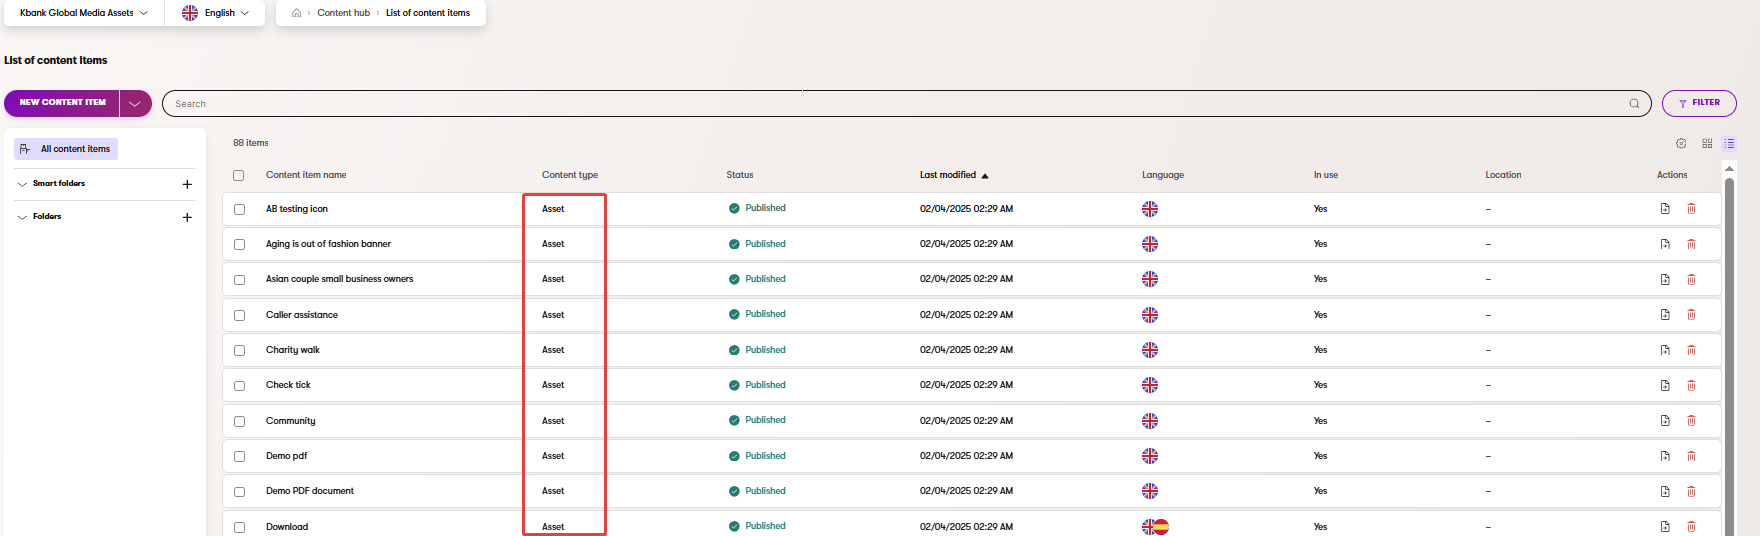1760x536 pixels.
Task: Click file action icon for Check tick
Action: click(x=1665, y=385)
